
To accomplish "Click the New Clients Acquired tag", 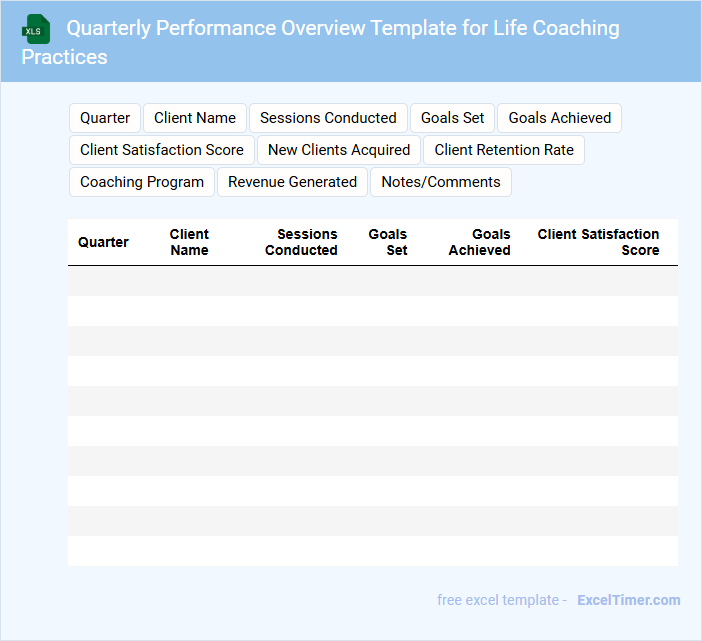I will point(339,150).
